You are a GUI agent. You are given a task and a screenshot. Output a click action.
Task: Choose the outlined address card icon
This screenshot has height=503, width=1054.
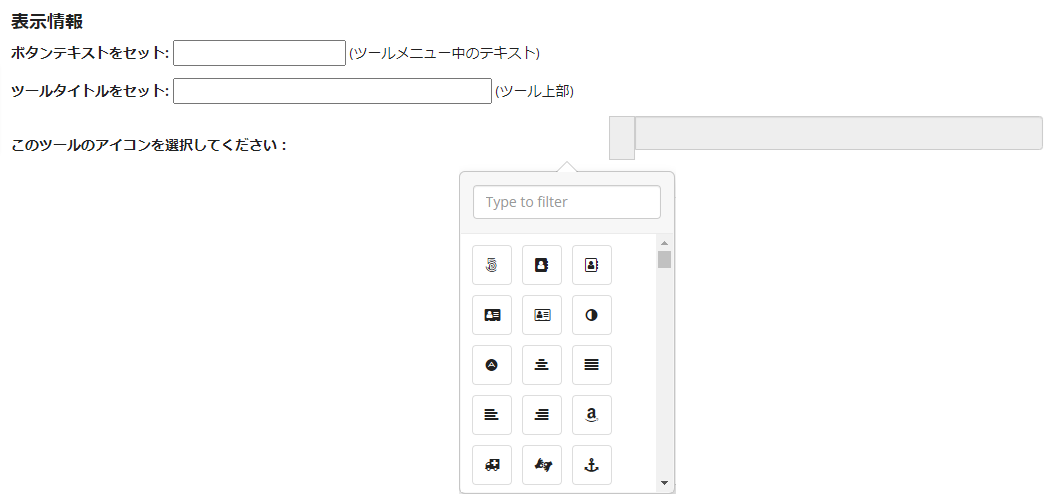click(542, 315)
